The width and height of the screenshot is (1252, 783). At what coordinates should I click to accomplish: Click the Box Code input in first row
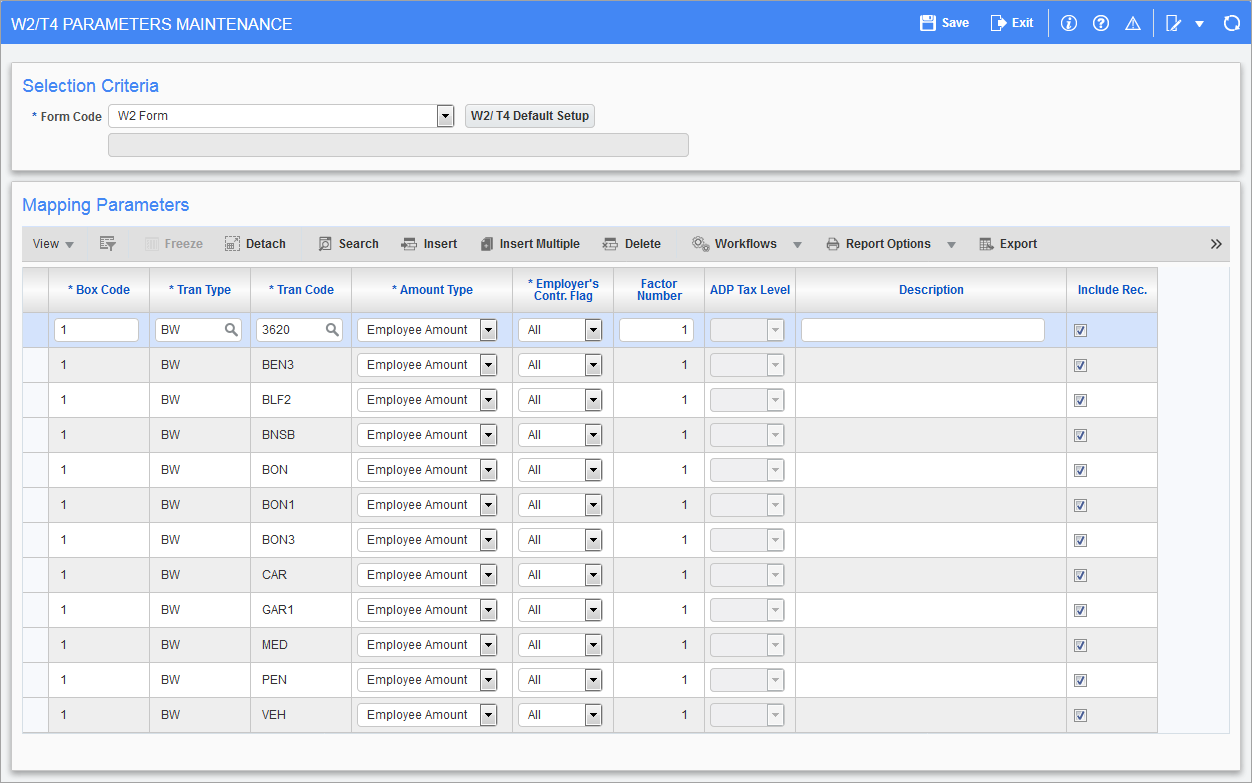[x=96, y=330]
